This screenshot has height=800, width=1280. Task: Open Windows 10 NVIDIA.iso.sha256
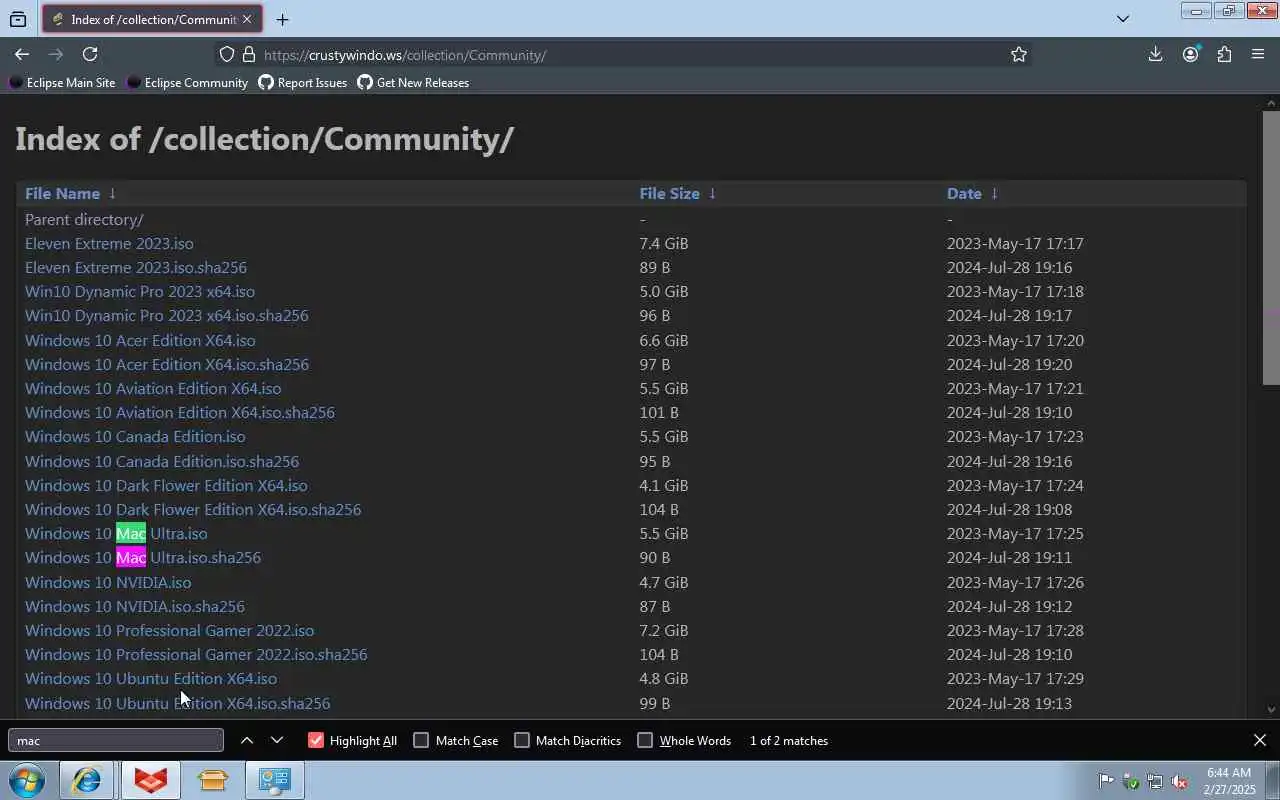point(135,606)
